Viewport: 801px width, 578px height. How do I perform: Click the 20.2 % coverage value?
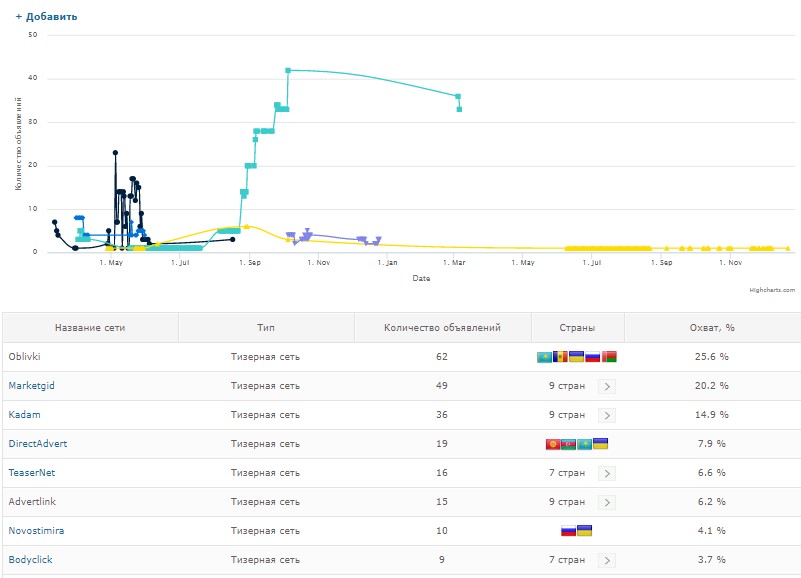click(712, 386)
